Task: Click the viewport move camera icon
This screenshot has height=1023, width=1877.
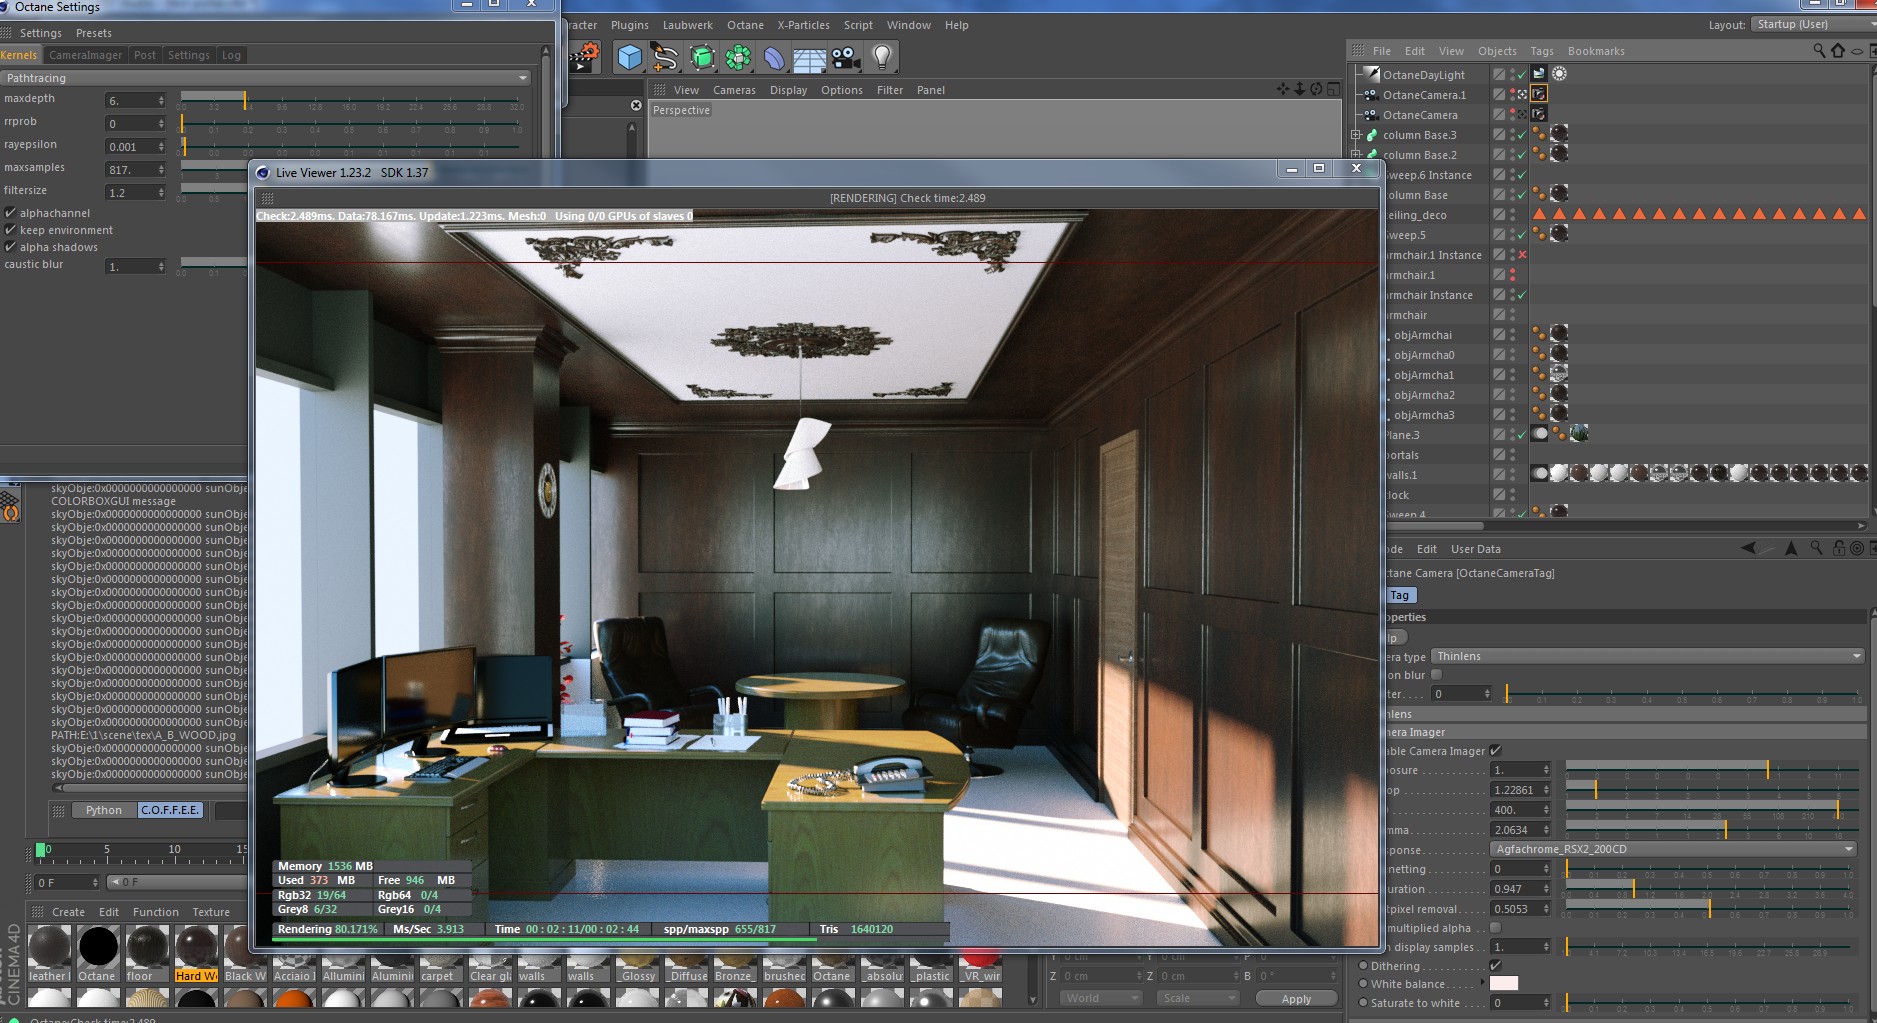Action: coord(1283,89)
